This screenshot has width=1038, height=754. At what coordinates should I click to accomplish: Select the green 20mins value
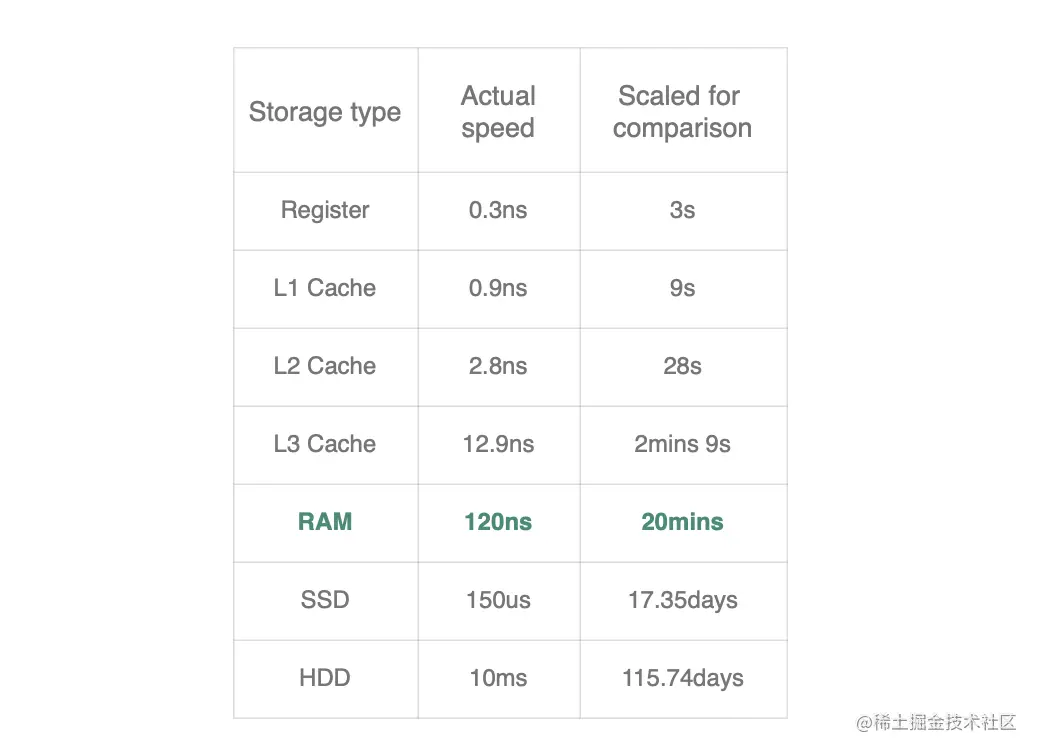[x=683, y=522]
